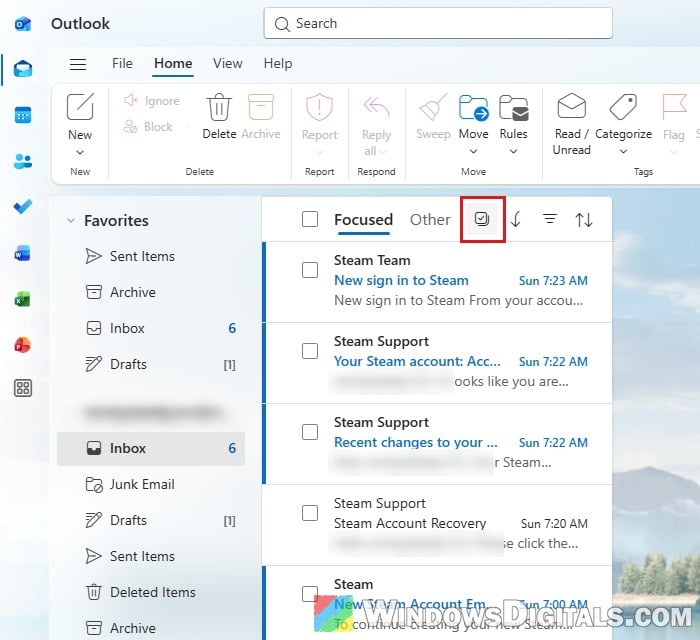Click the Move folder icon

click(x=474, y=107)
